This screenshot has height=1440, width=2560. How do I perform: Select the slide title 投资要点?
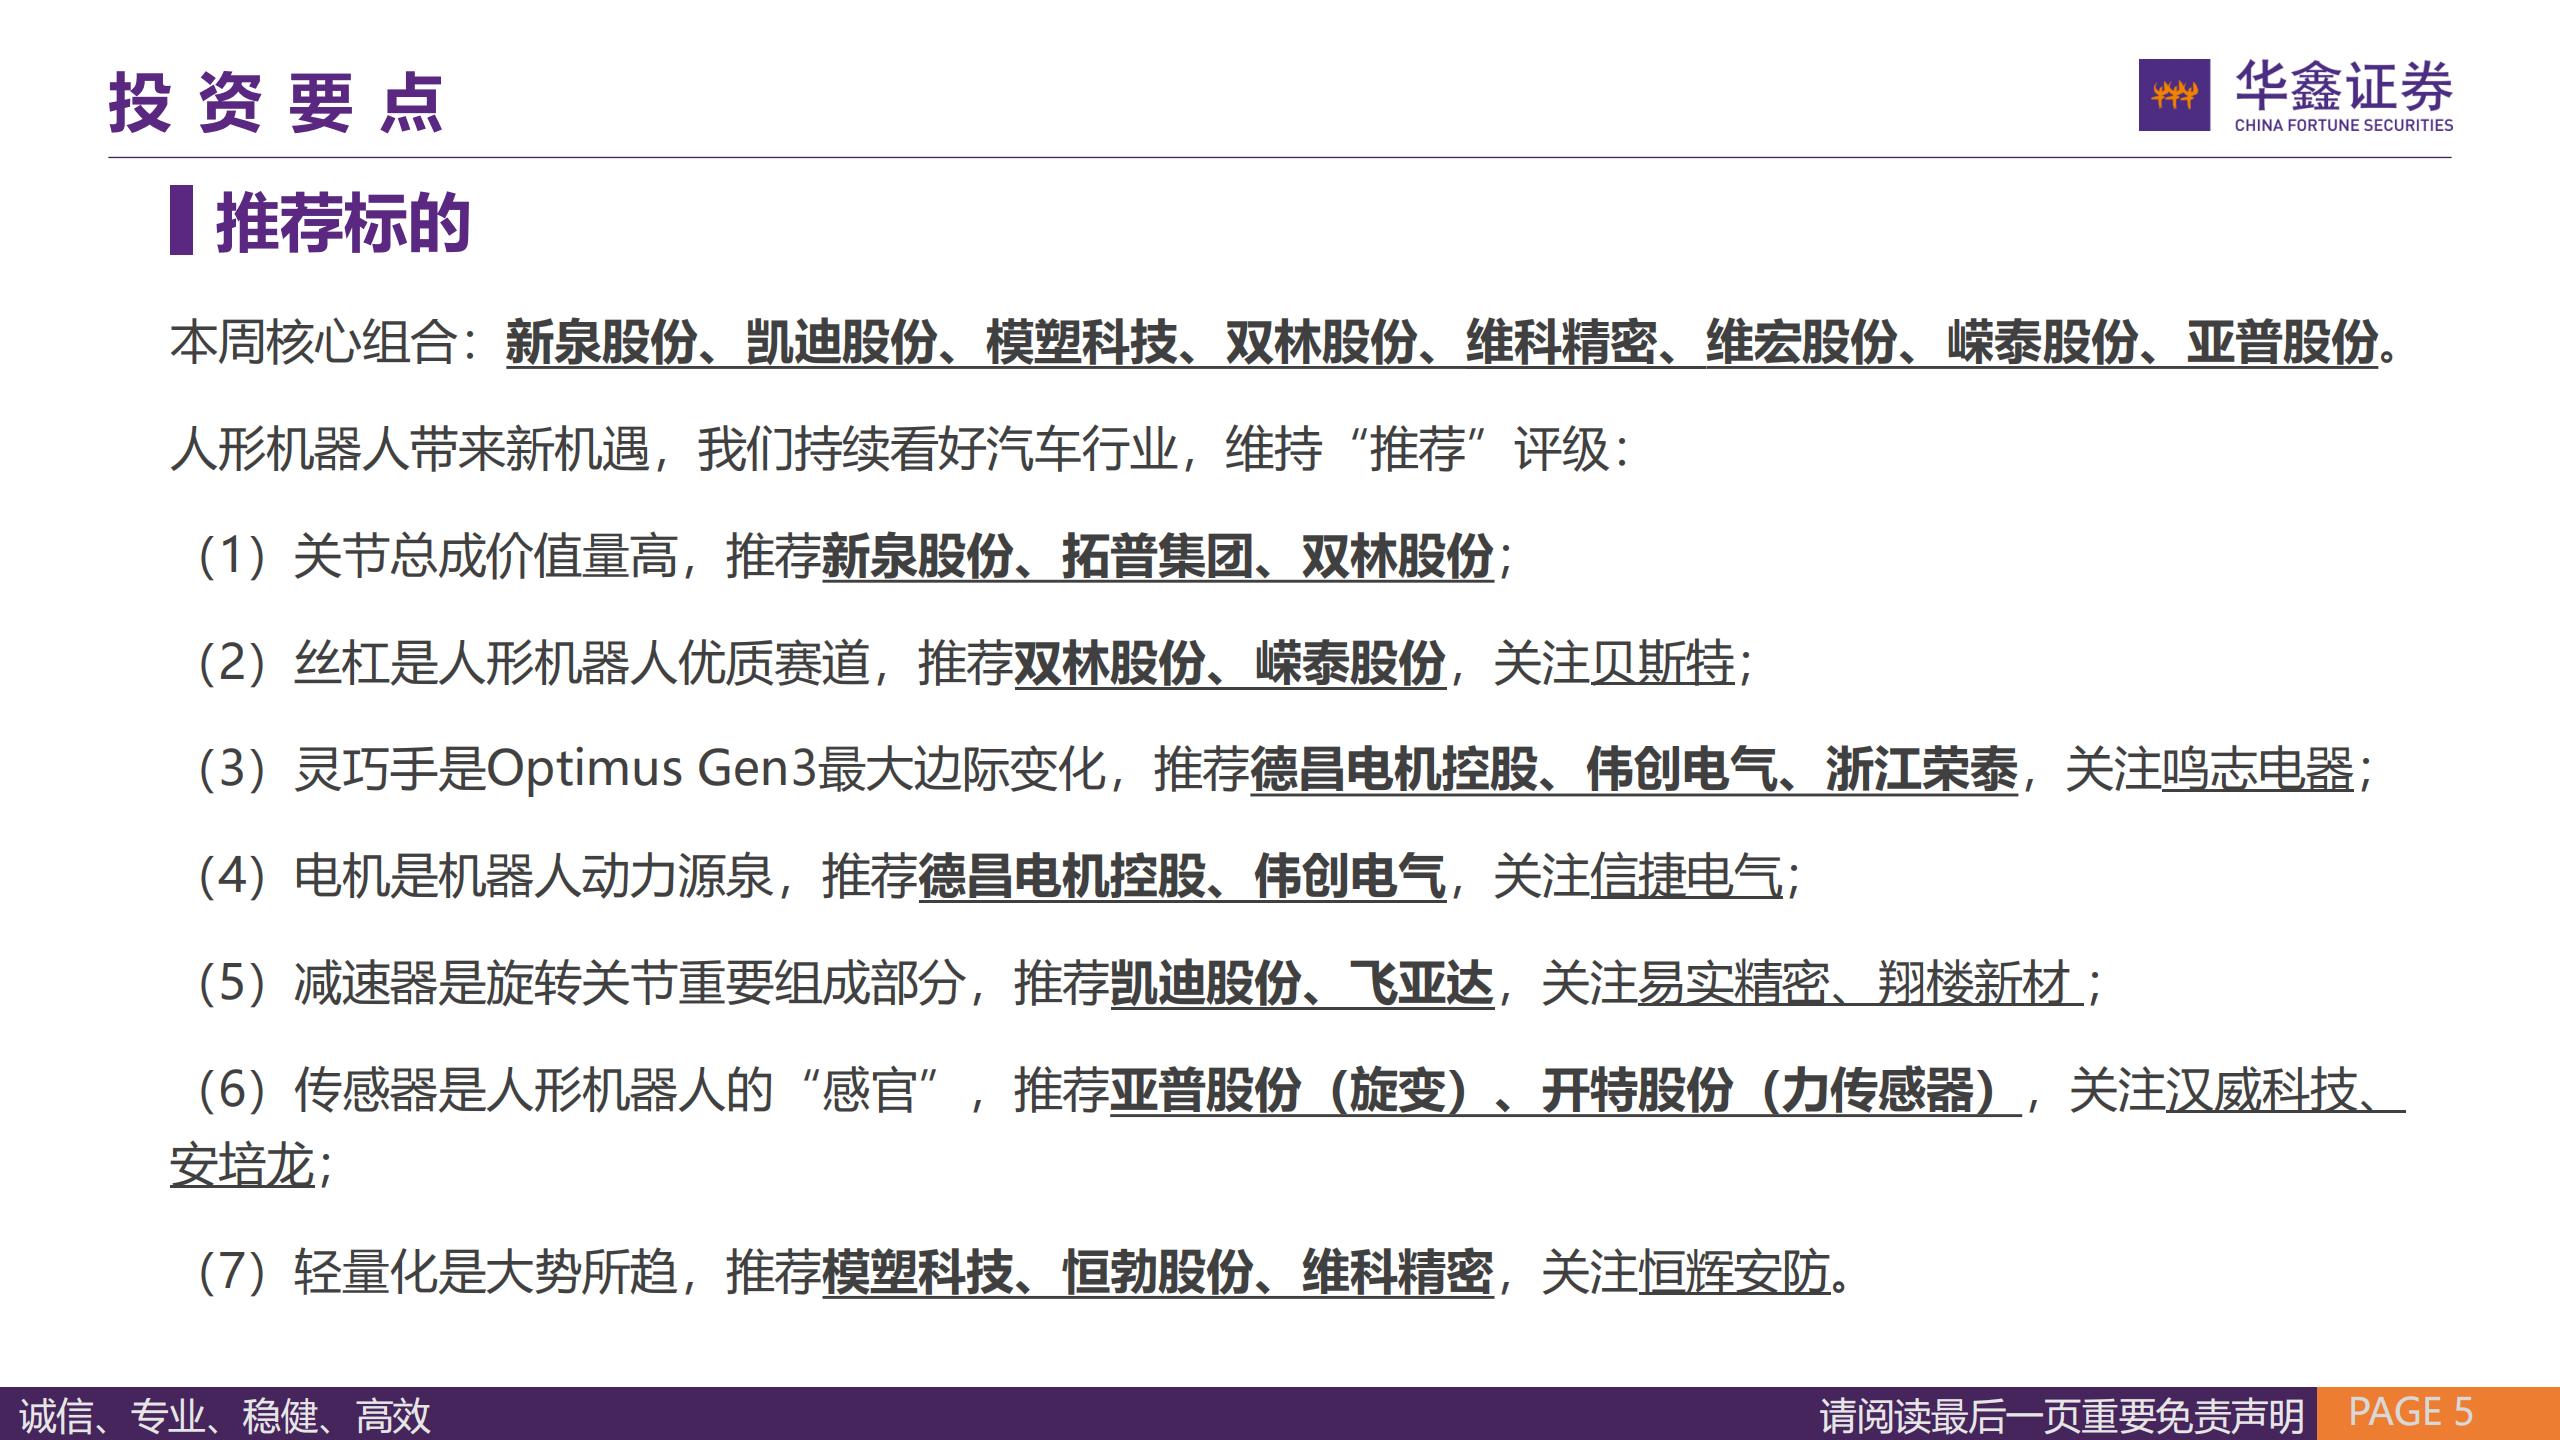[276, 103]
